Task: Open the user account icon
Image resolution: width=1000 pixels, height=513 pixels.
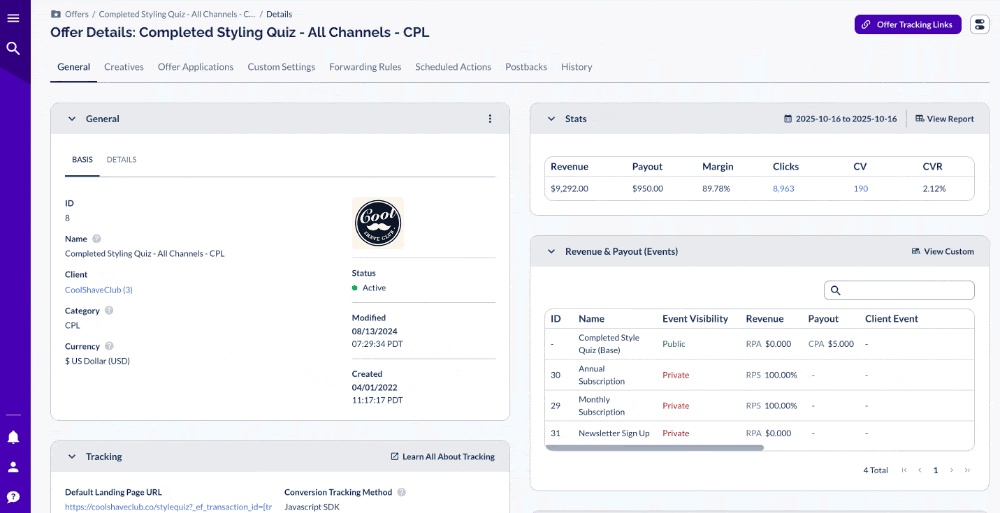Action: click(13, 467)
